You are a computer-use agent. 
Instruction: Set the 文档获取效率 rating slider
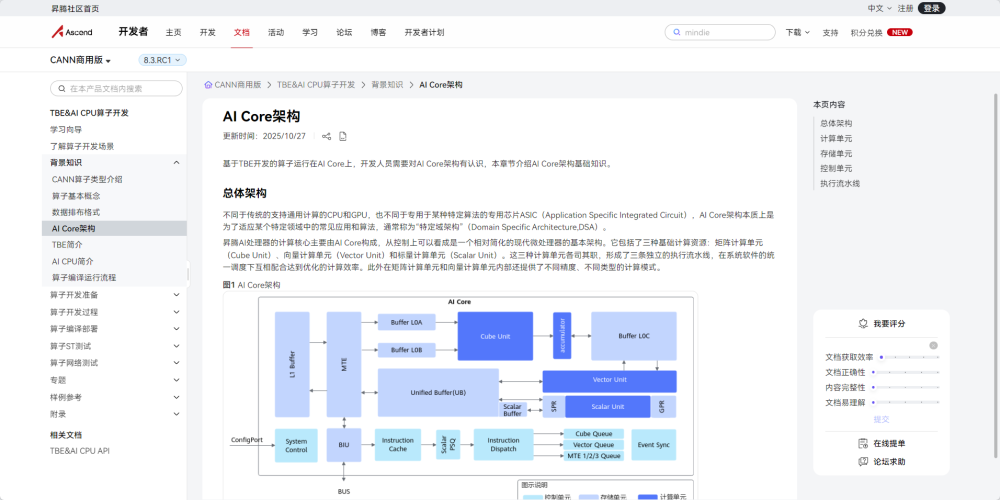pyautogui.click(x=908, y=358)
